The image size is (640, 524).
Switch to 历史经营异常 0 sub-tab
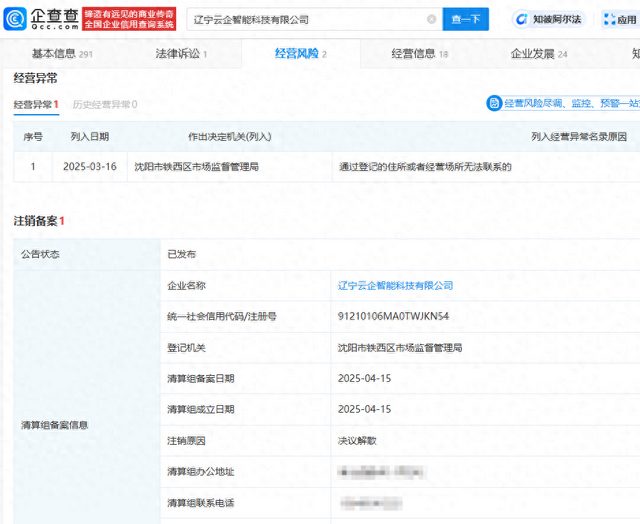(x=105, y=104)
